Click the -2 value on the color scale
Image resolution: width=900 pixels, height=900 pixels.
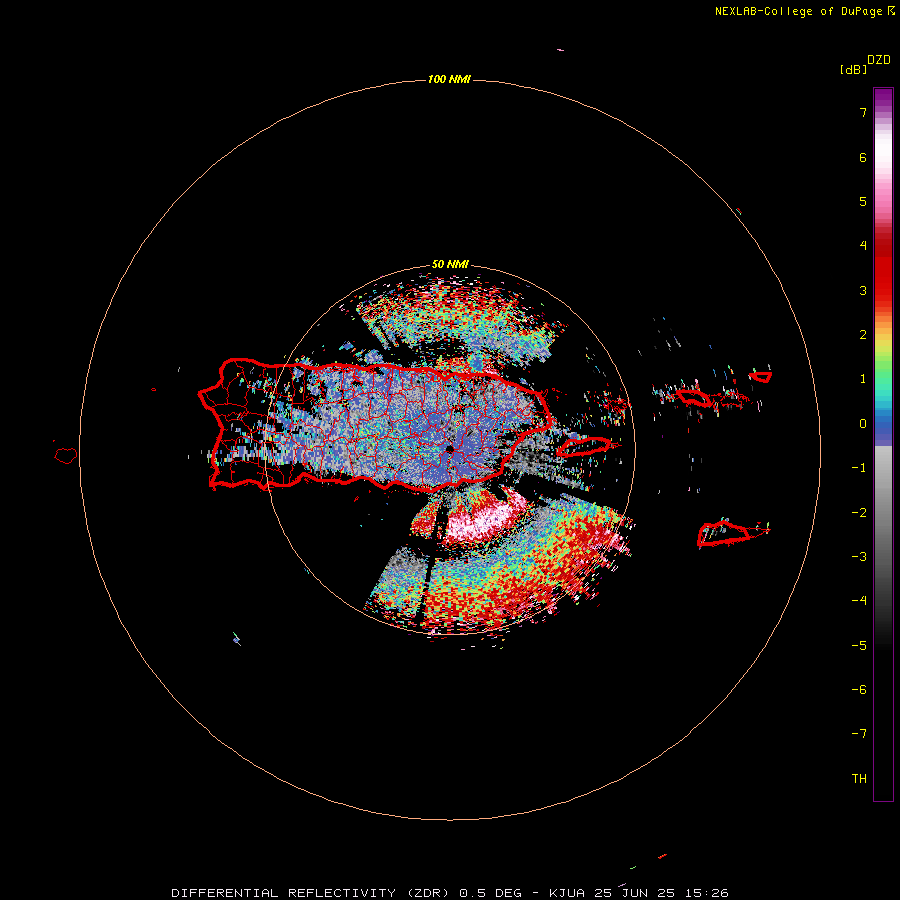point(859,513)
